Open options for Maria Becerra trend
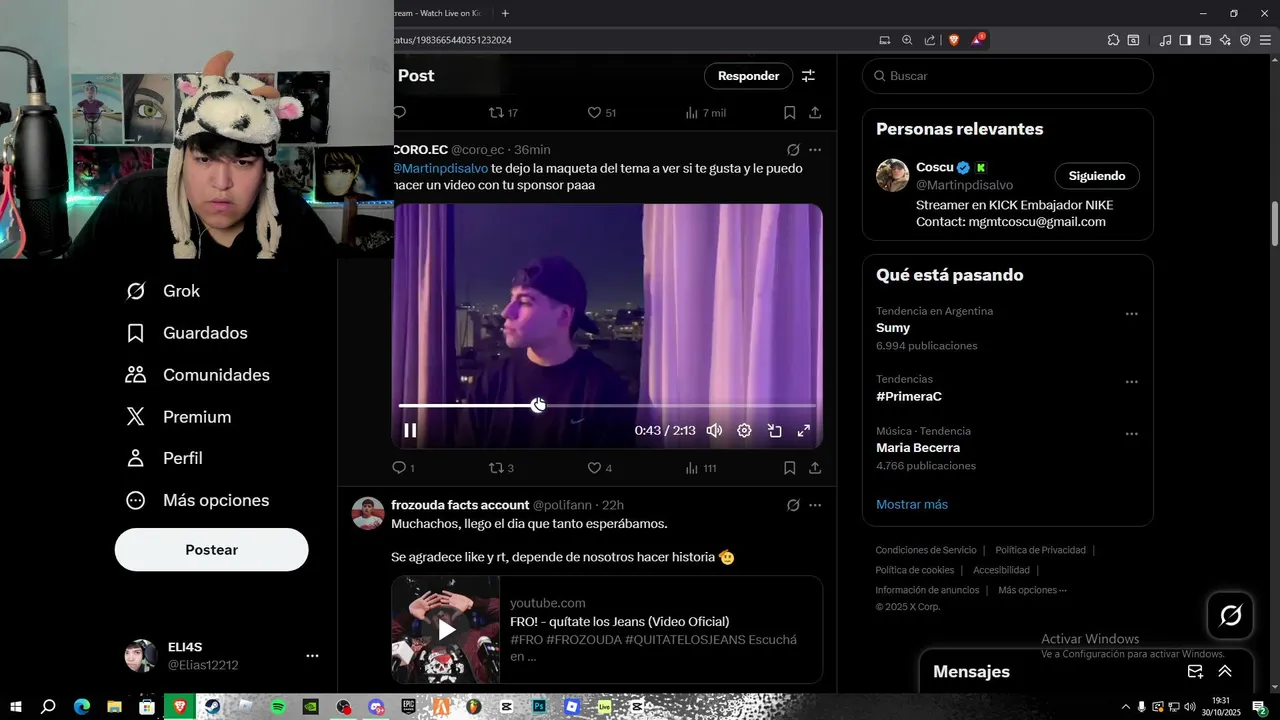Image resolution: width=1280 pixels, height=720 pixels. [x=1132, y=434]
